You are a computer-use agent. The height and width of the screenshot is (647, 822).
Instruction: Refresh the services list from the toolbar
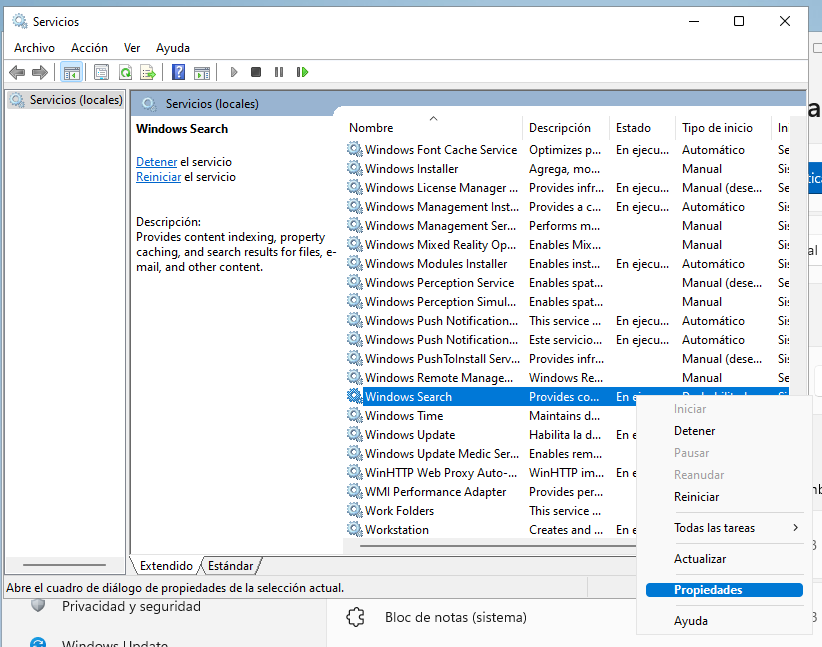pyautogui.click(x=125, y=72)
